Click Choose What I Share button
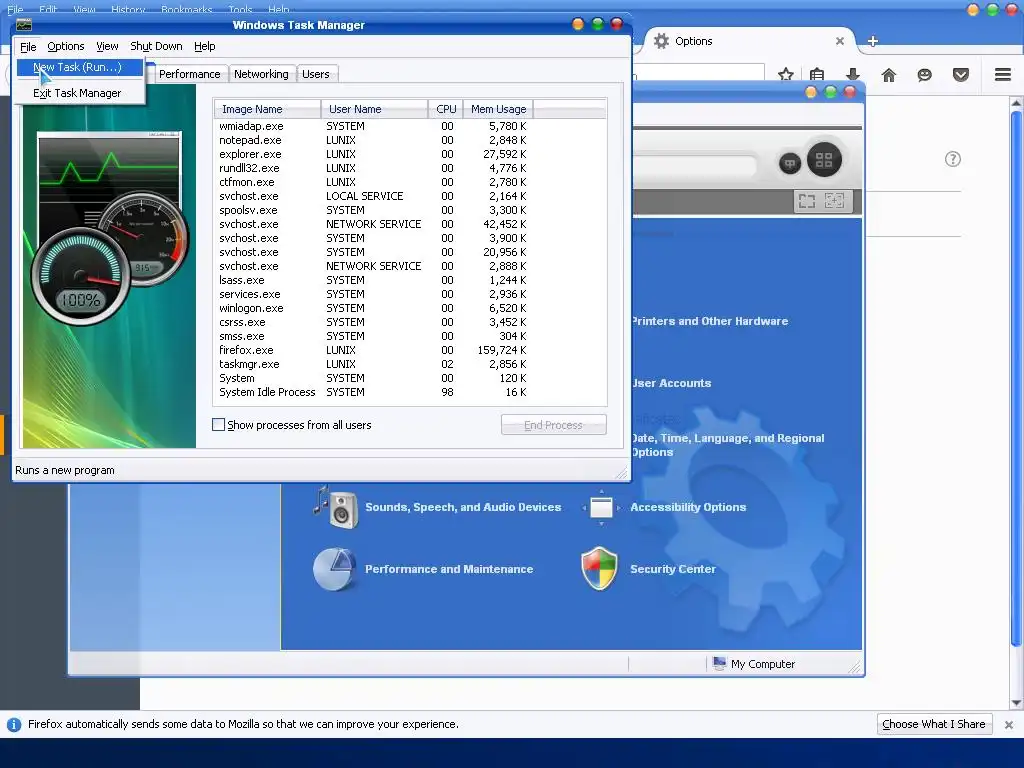 pos(934,724)
